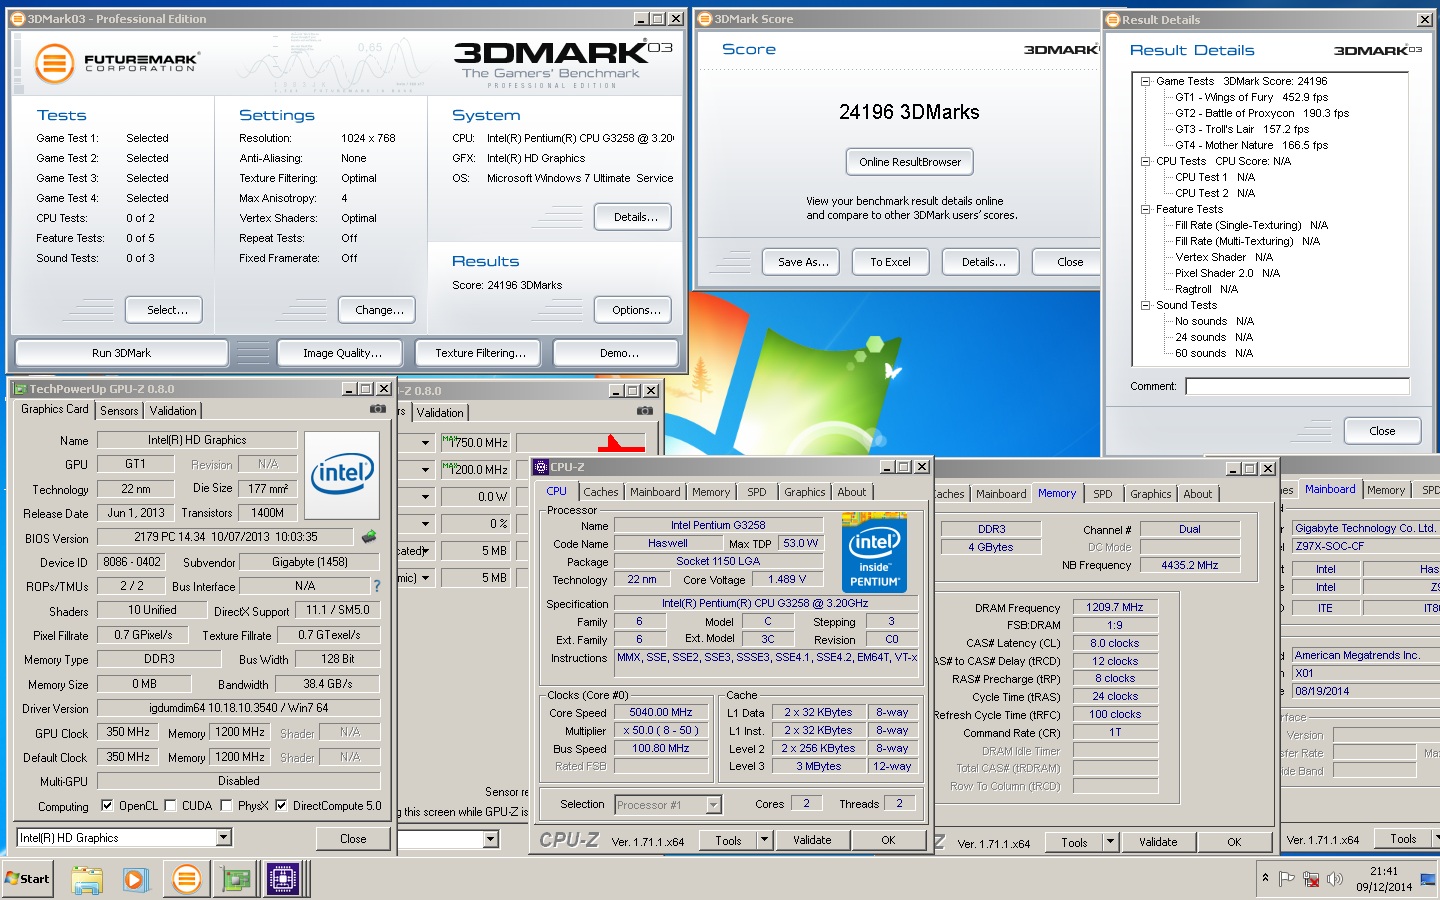This screenshot has height=900, width=1440.
Task: Click the Futuremark logo in 3DMark03
Action: pos(117,63)
